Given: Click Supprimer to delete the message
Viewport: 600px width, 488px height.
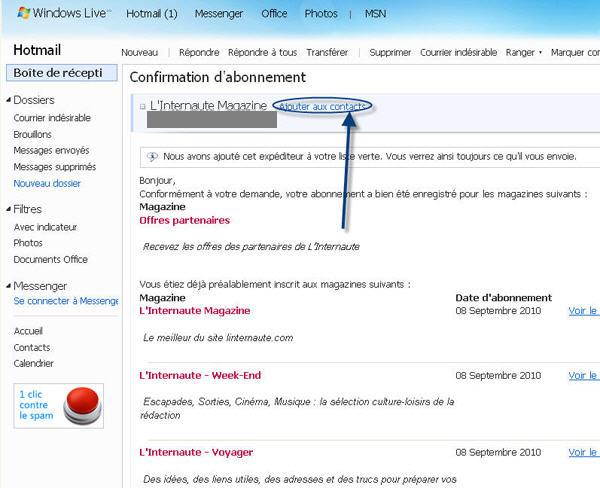Looking at the screenshot, I should click(x=390, y=52).
